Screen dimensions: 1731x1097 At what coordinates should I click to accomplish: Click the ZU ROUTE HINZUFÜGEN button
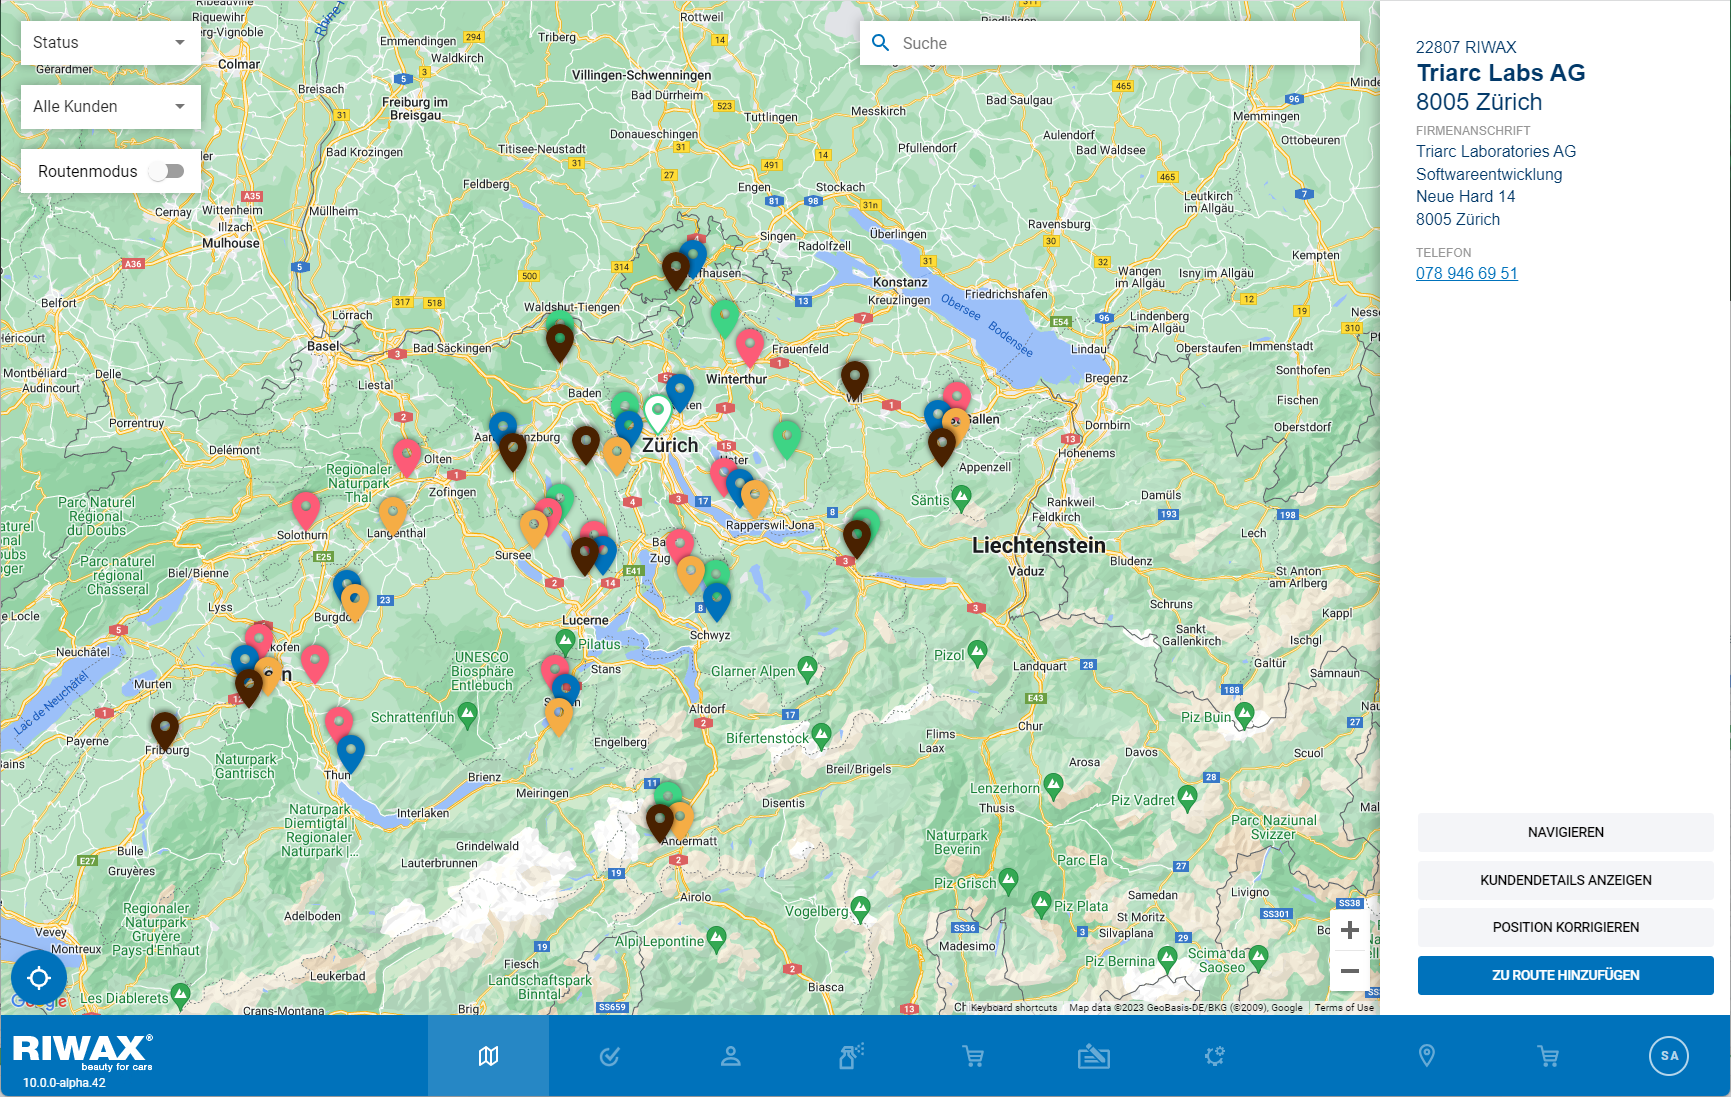pyautogui.click(x=1564, y=975)
